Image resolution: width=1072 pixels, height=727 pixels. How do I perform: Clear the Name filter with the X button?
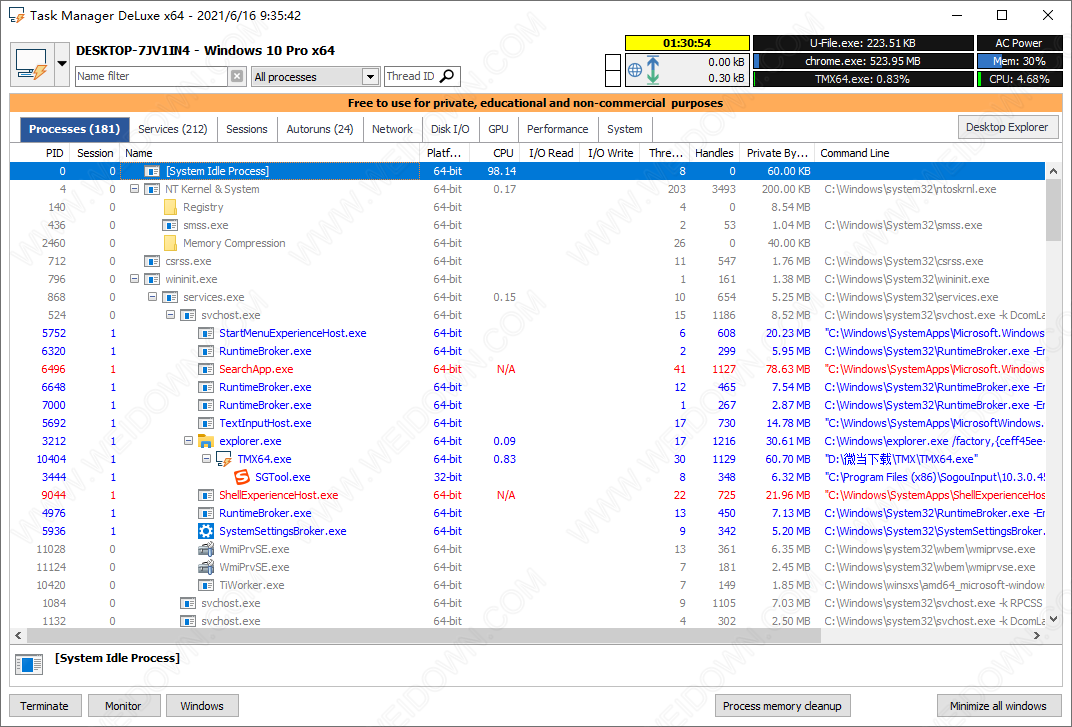(237, 76)
